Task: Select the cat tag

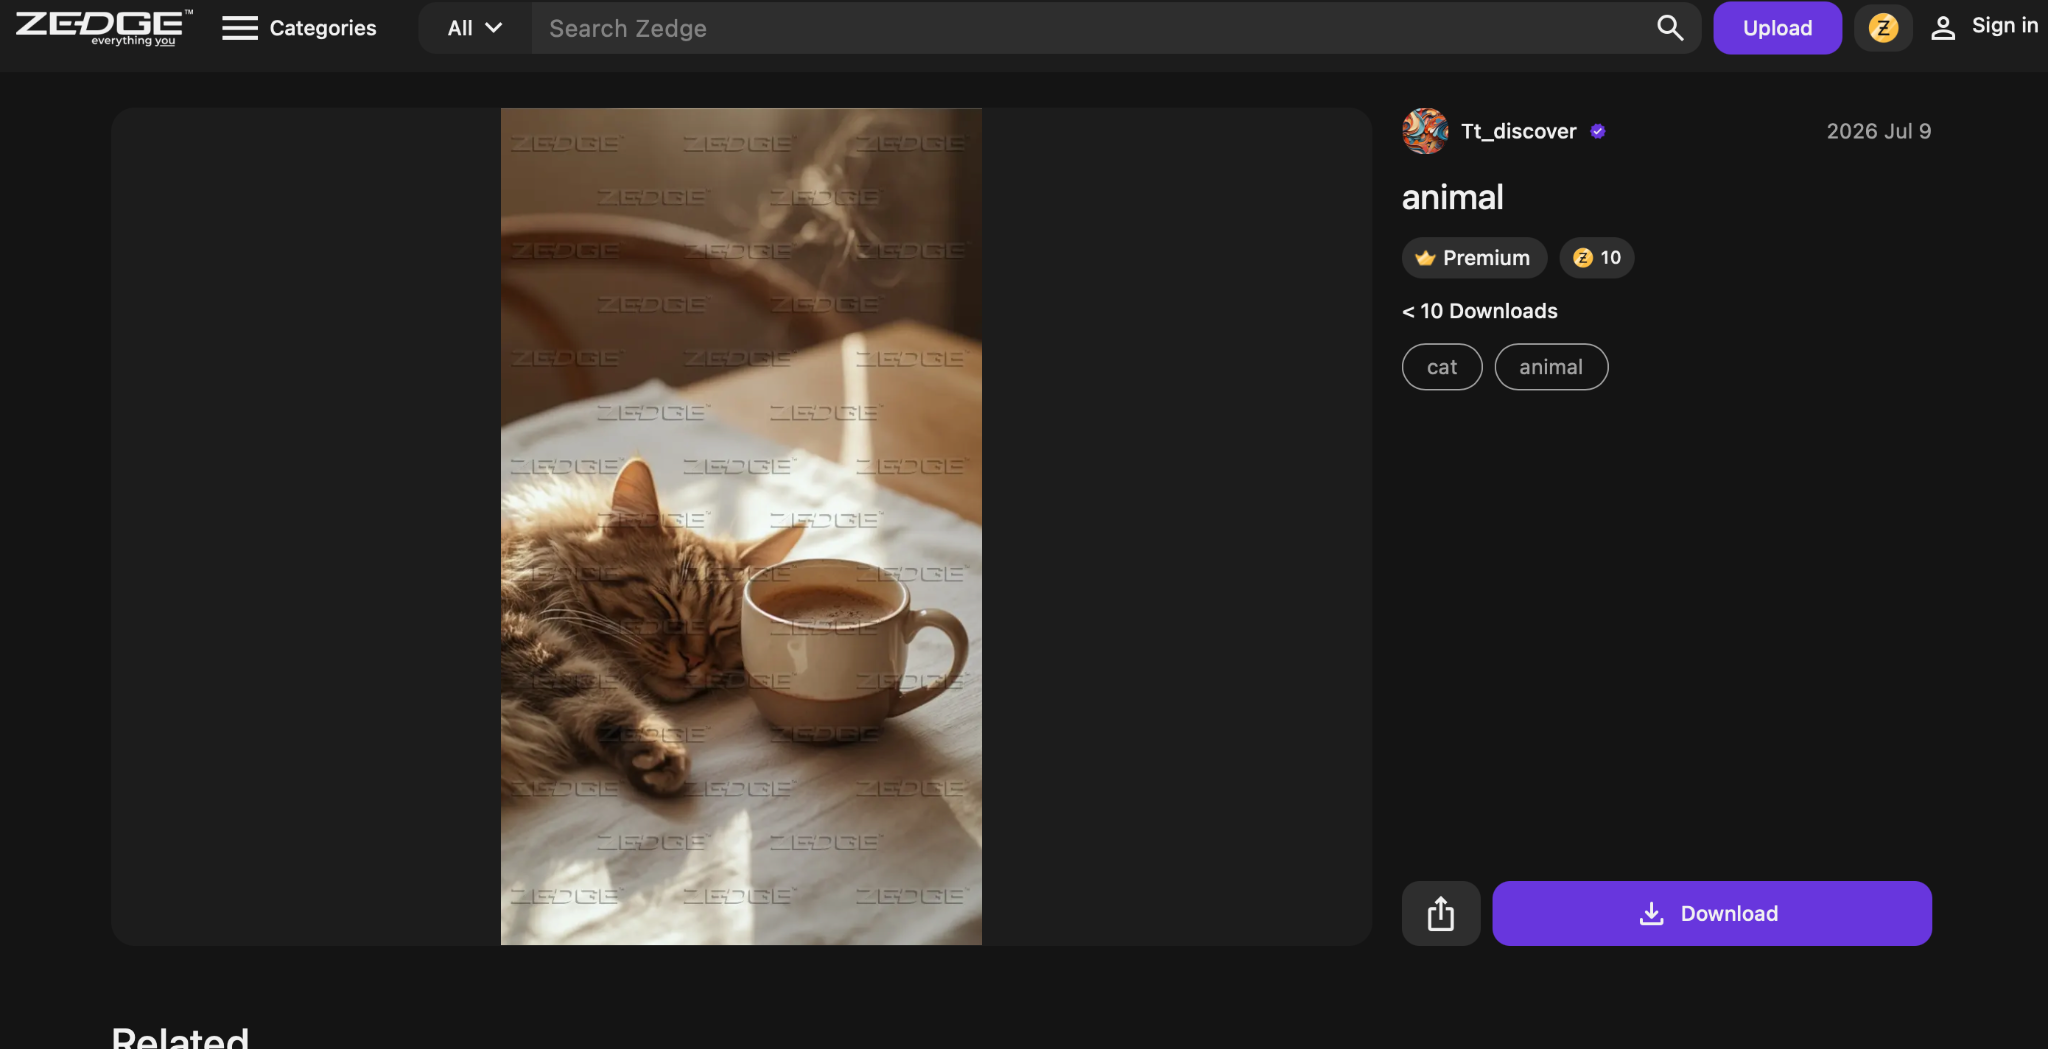Action: click(1442, 367)
